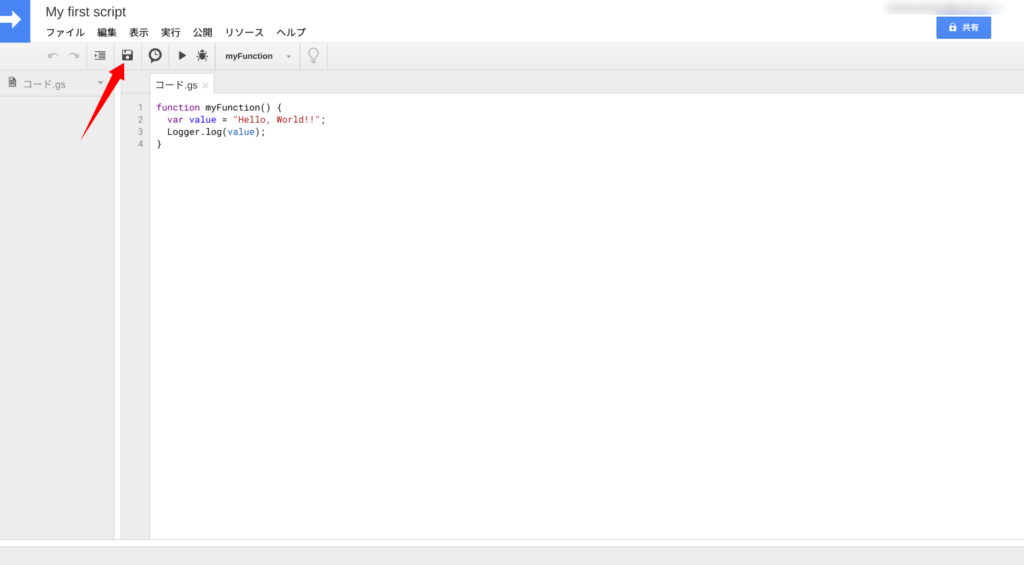Viewport: 1024px width, 565px height.
Task: Click the "Hello, World!!" string in code
Action: click(276, 120)
